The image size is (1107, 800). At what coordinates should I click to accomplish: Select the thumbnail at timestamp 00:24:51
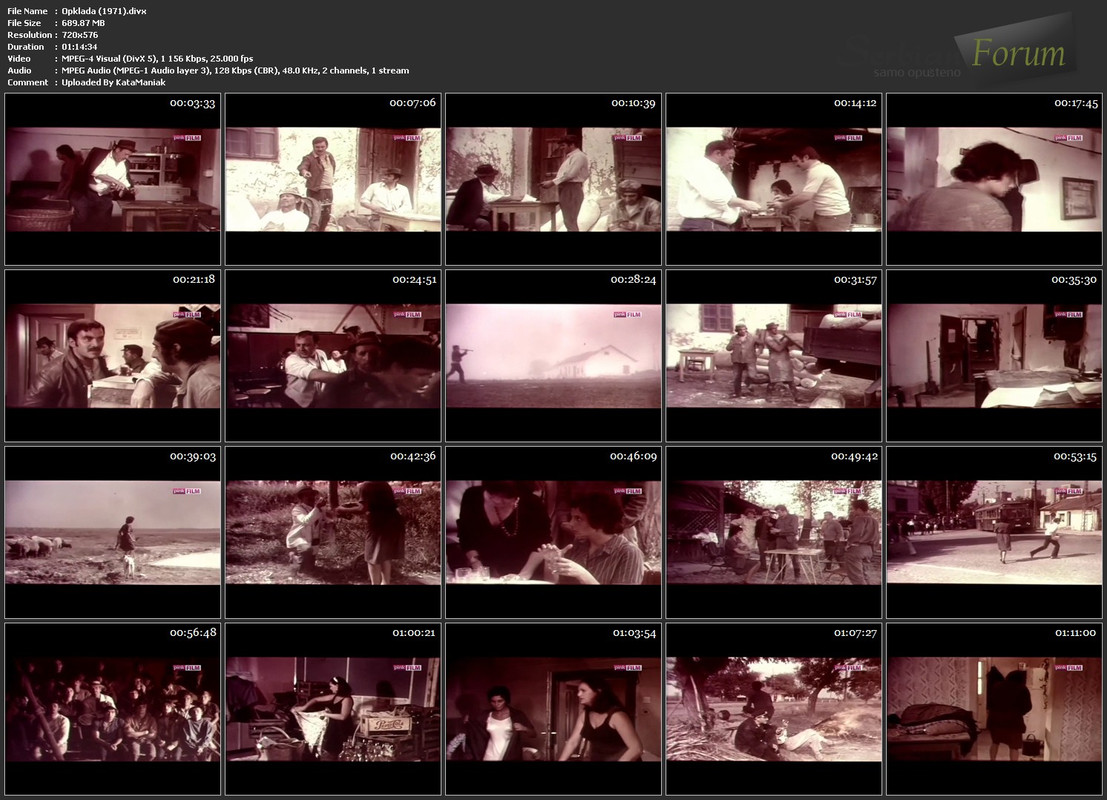333,356
